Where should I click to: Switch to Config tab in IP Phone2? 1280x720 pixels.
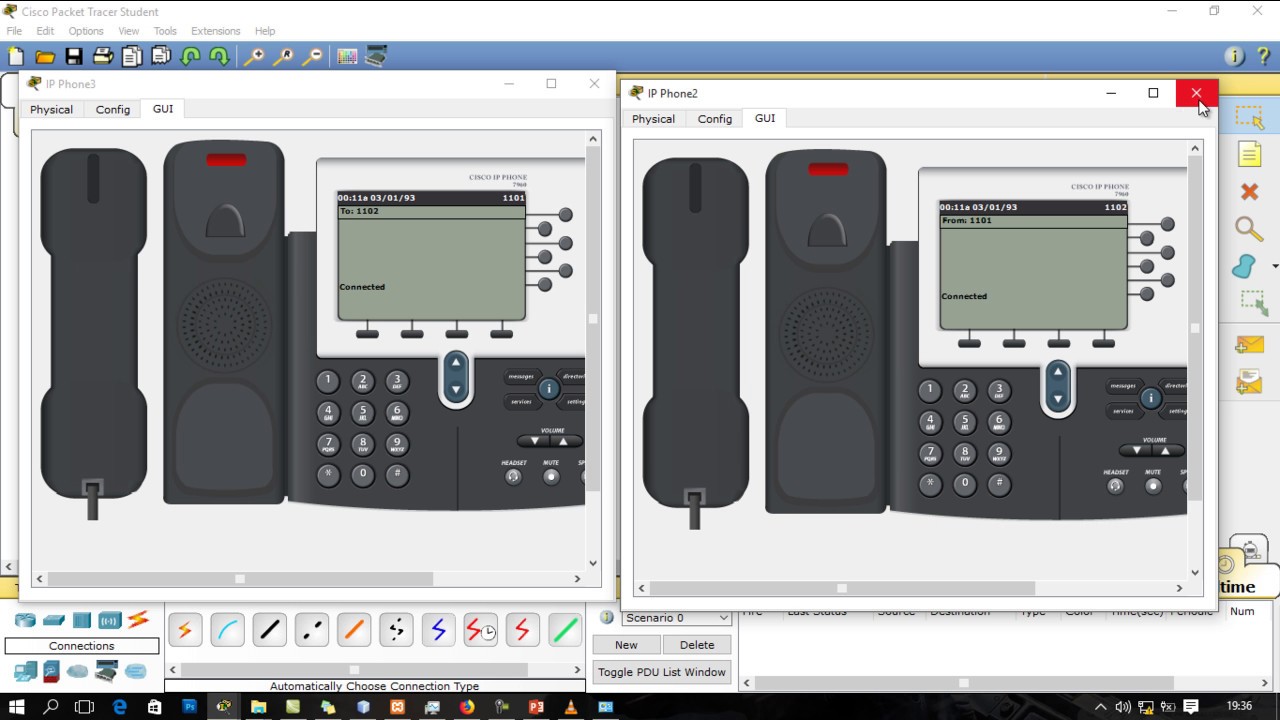pyautogui.click(x=715, y=119)
